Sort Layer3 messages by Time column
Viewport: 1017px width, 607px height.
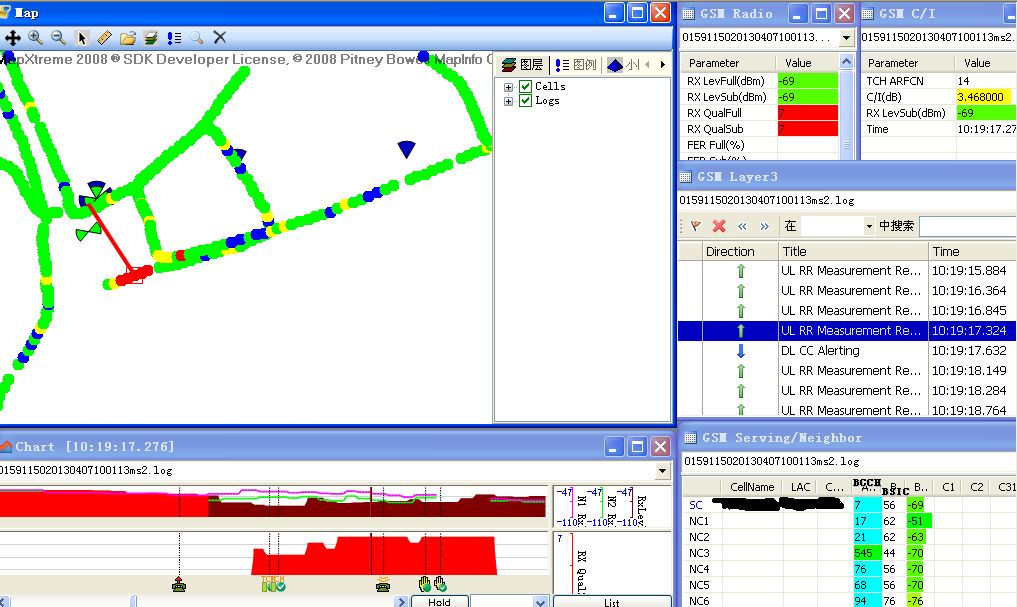coord(972,252)
